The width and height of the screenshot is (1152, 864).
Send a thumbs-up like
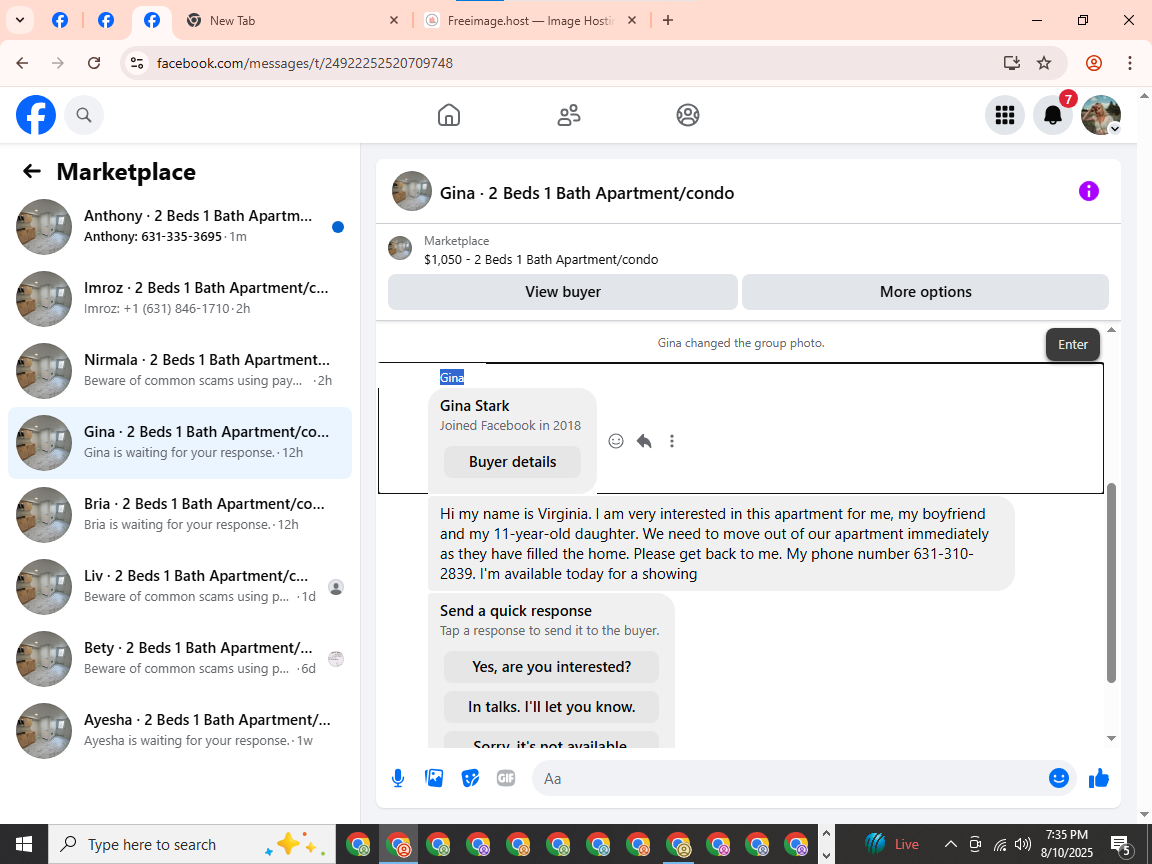1098,778
